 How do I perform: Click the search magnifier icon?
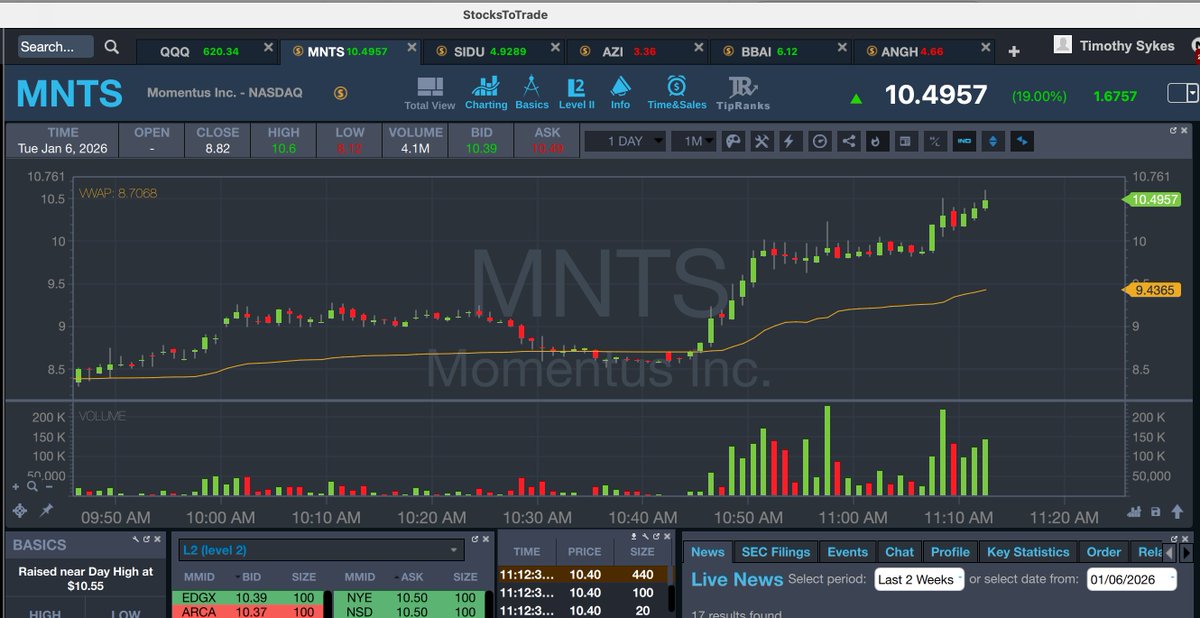pyautogui.click(x=112, y=47)
